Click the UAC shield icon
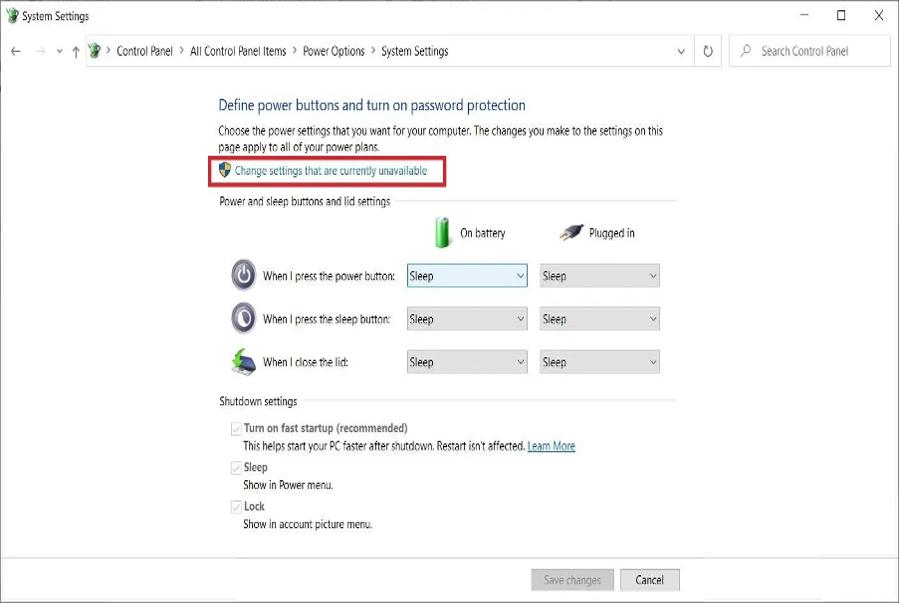 coord(224,170)
